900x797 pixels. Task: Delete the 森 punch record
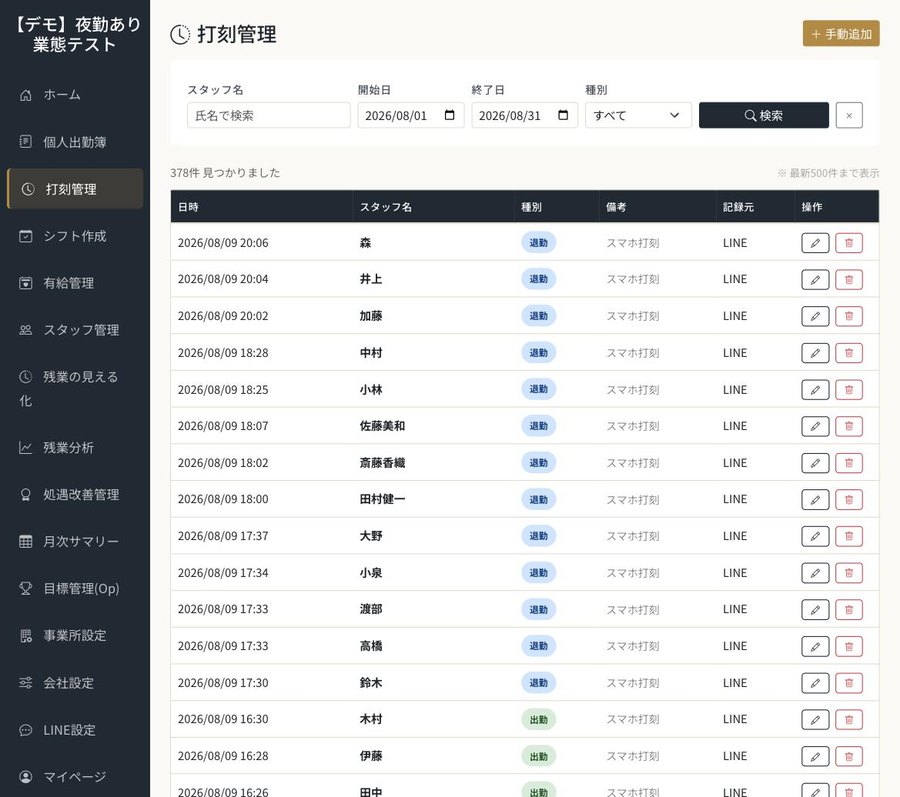click(x=848, y=243)
